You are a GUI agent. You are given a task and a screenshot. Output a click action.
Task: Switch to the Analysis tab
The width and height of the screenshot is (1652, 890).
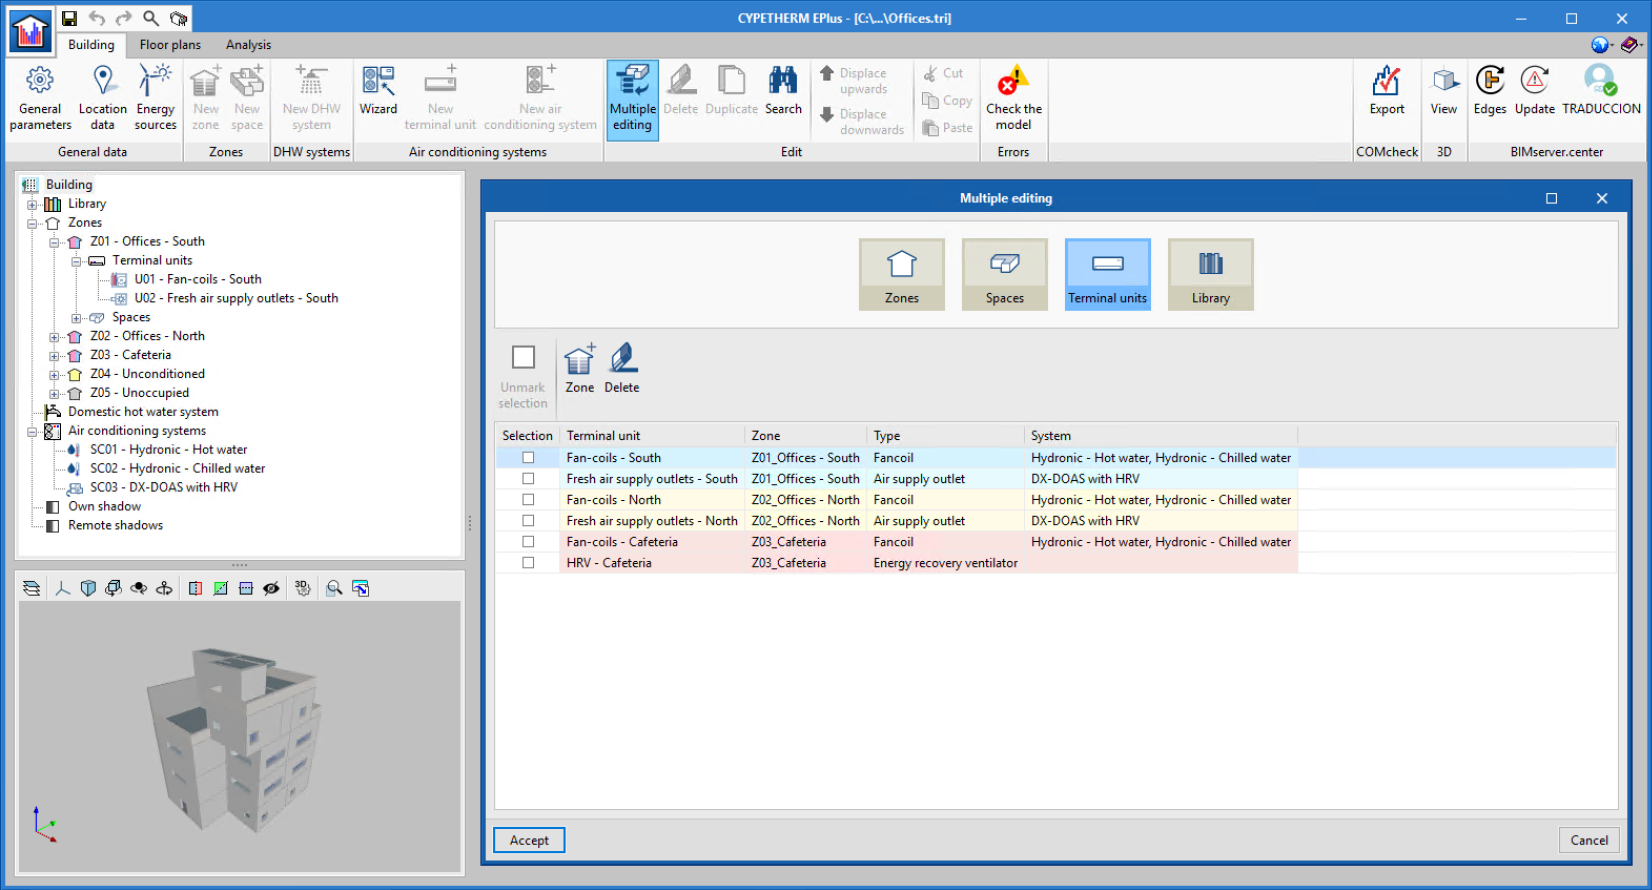[248, 45]
